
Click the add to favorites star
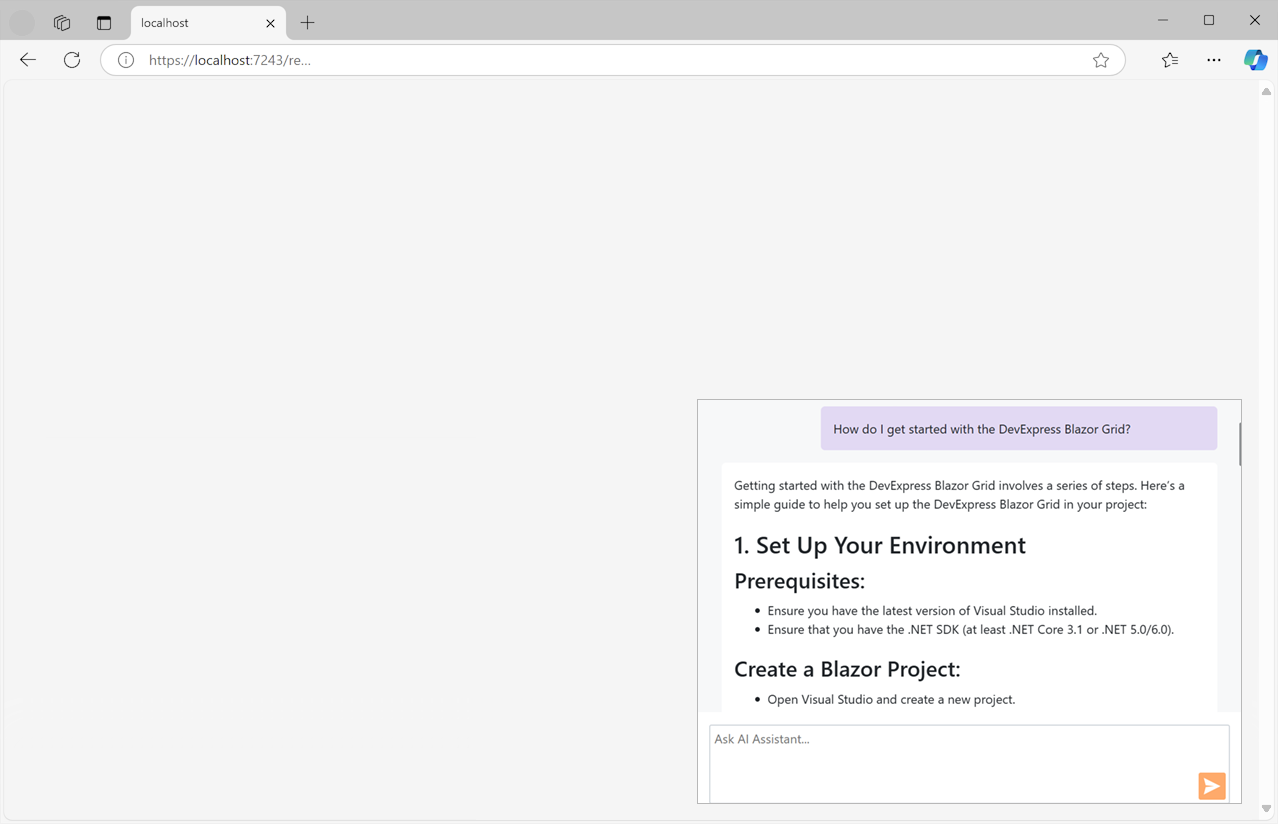[x=1101, y=60]
